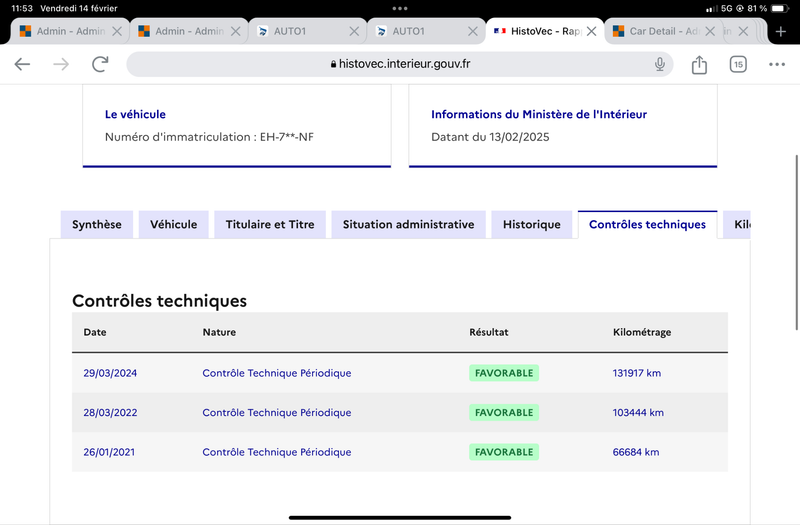Click the Résultat column header
800x525 pixels.
coord(489,332)
